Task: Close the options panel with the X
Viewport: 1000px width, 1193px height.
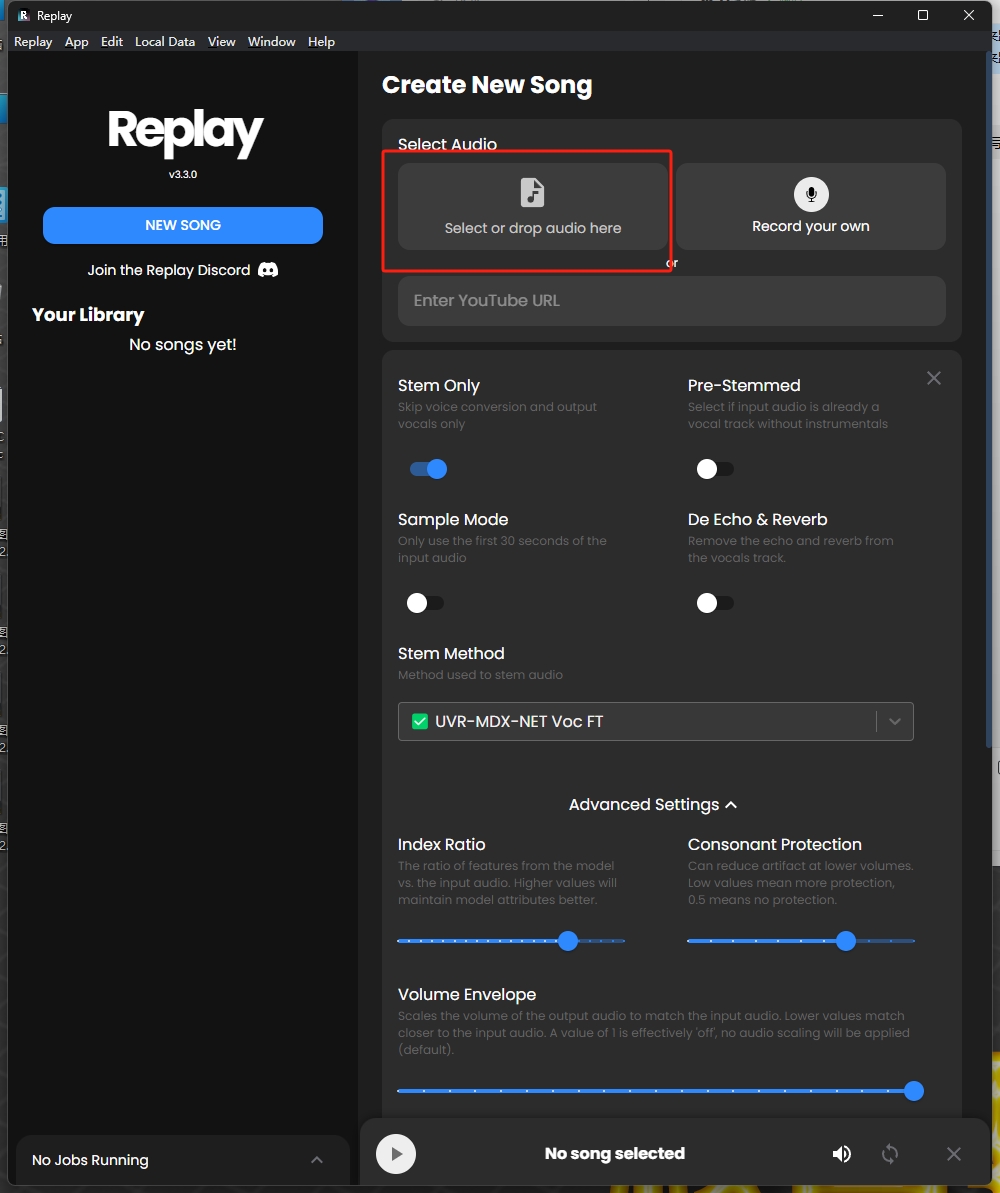Action: (934, 378)
